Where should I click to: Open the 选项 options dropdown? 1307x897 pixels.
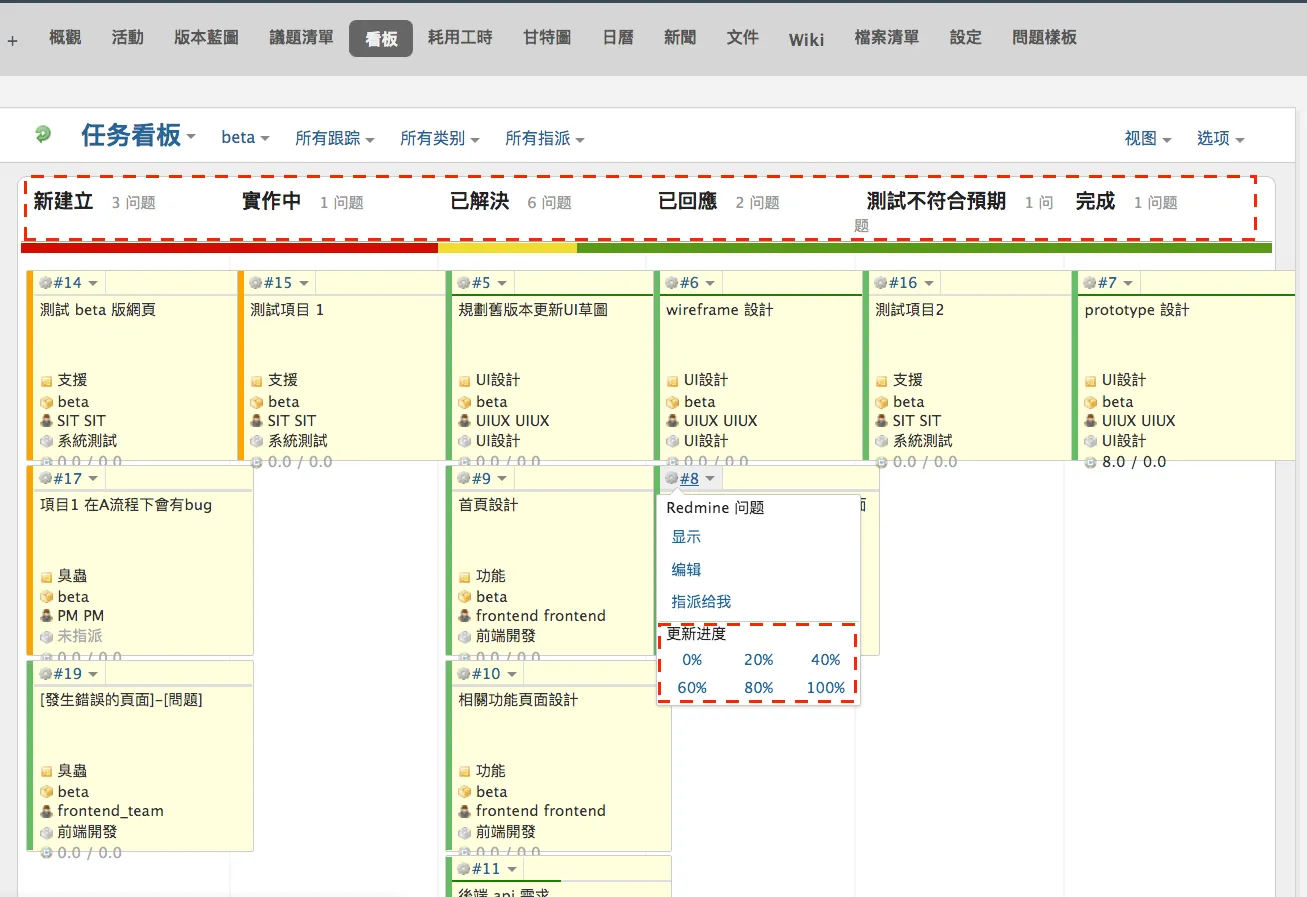1221,138
